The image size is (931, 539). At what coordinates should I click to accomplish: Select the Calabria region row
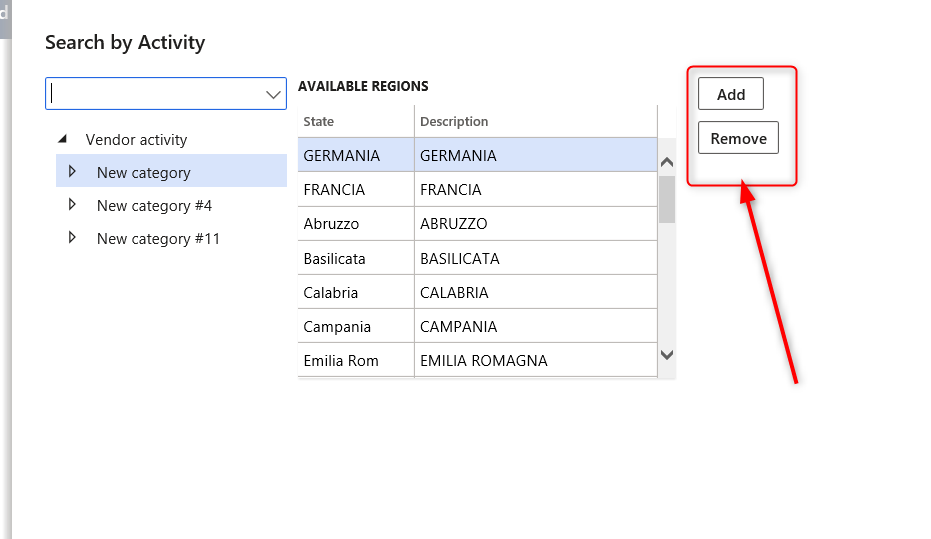[x=330, y=293]
